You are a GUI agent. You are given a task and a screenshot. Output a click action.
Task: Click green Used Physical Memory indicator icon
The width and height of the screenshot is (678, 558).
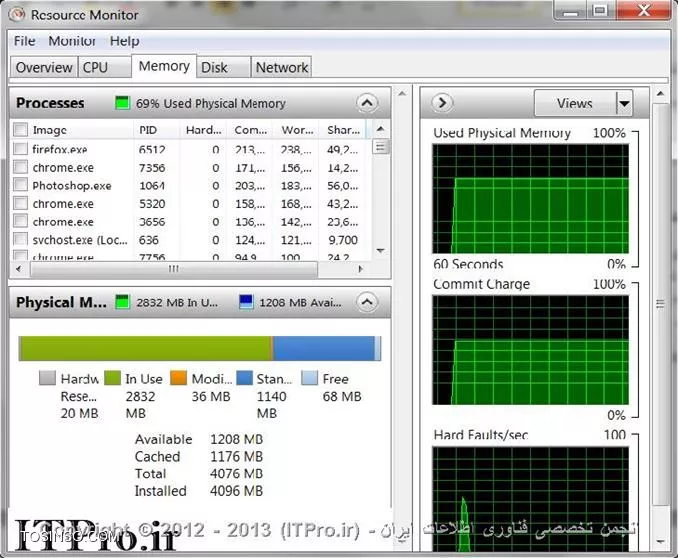pyautogui.click(x=122, y=103)
